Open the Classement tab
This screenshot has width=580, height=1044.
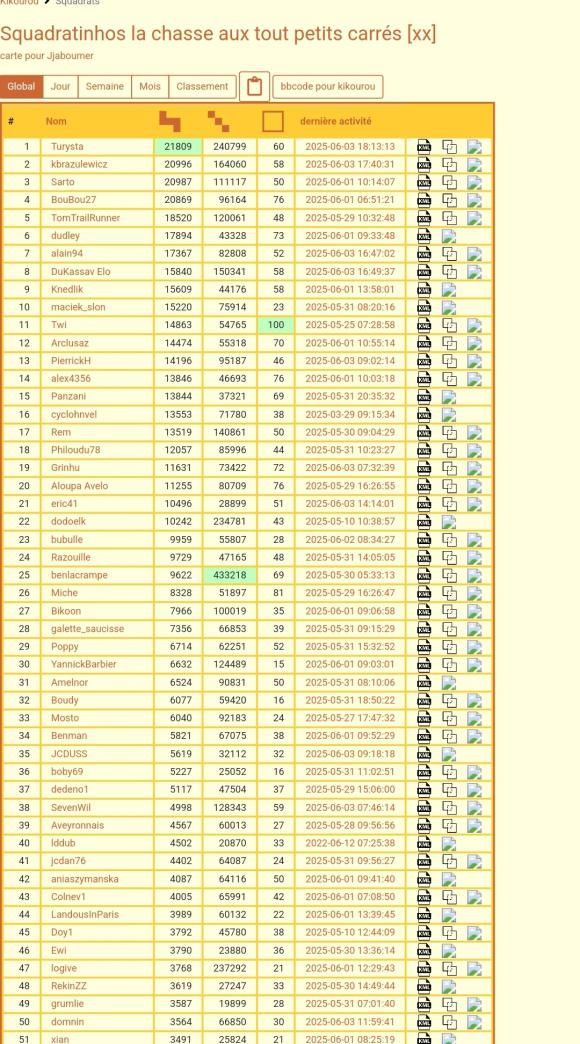[x=202, y=87]
